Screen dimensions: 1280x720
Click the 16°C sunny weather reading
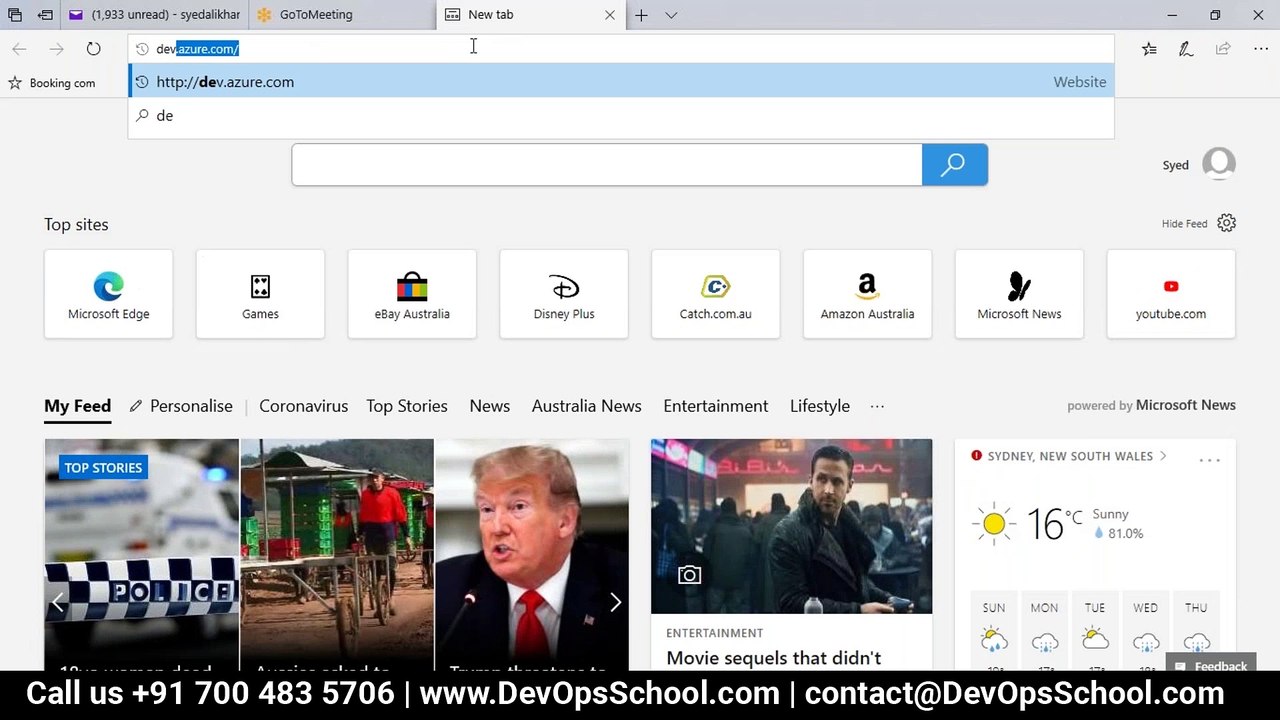[x=1057, y=524]
